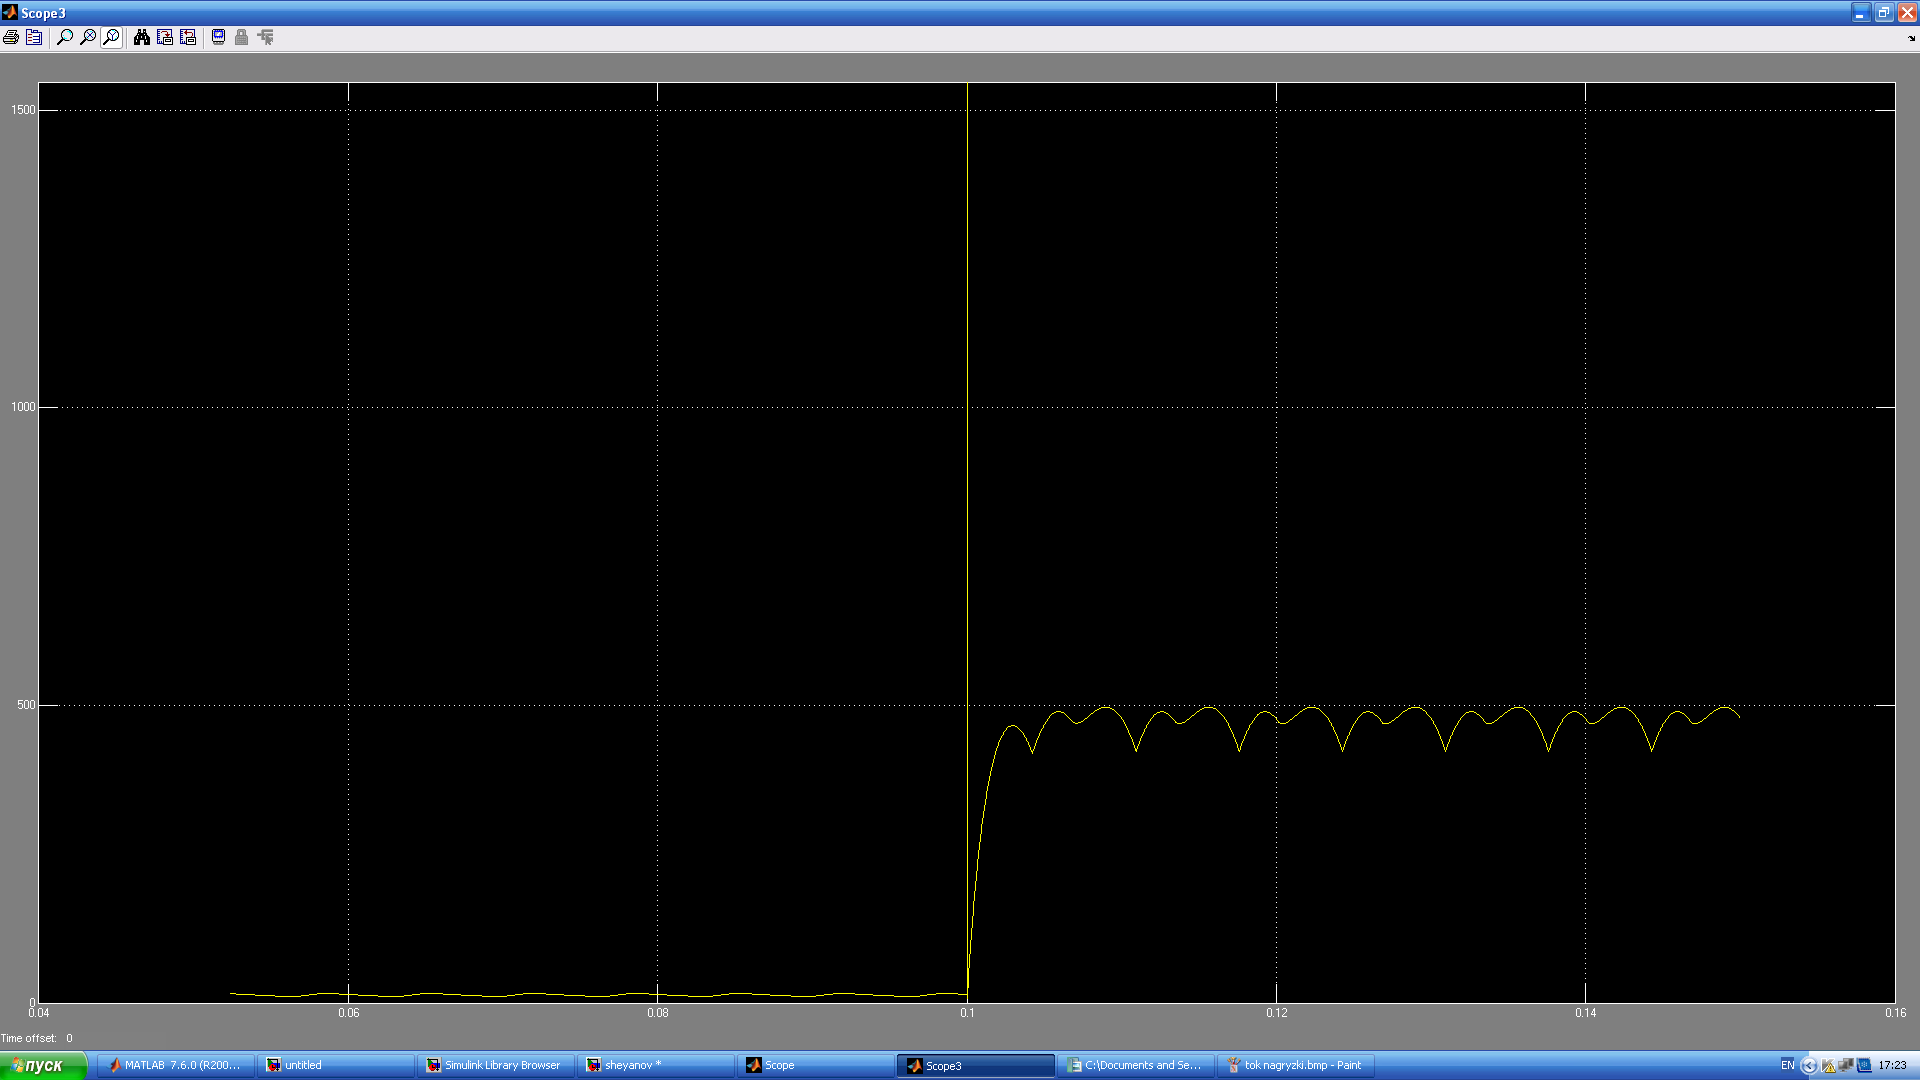Image resolution: width=1920 pixels, height=1080 pixels.
Task: Select Zoom X-axis tool
Action: [88, 37]
